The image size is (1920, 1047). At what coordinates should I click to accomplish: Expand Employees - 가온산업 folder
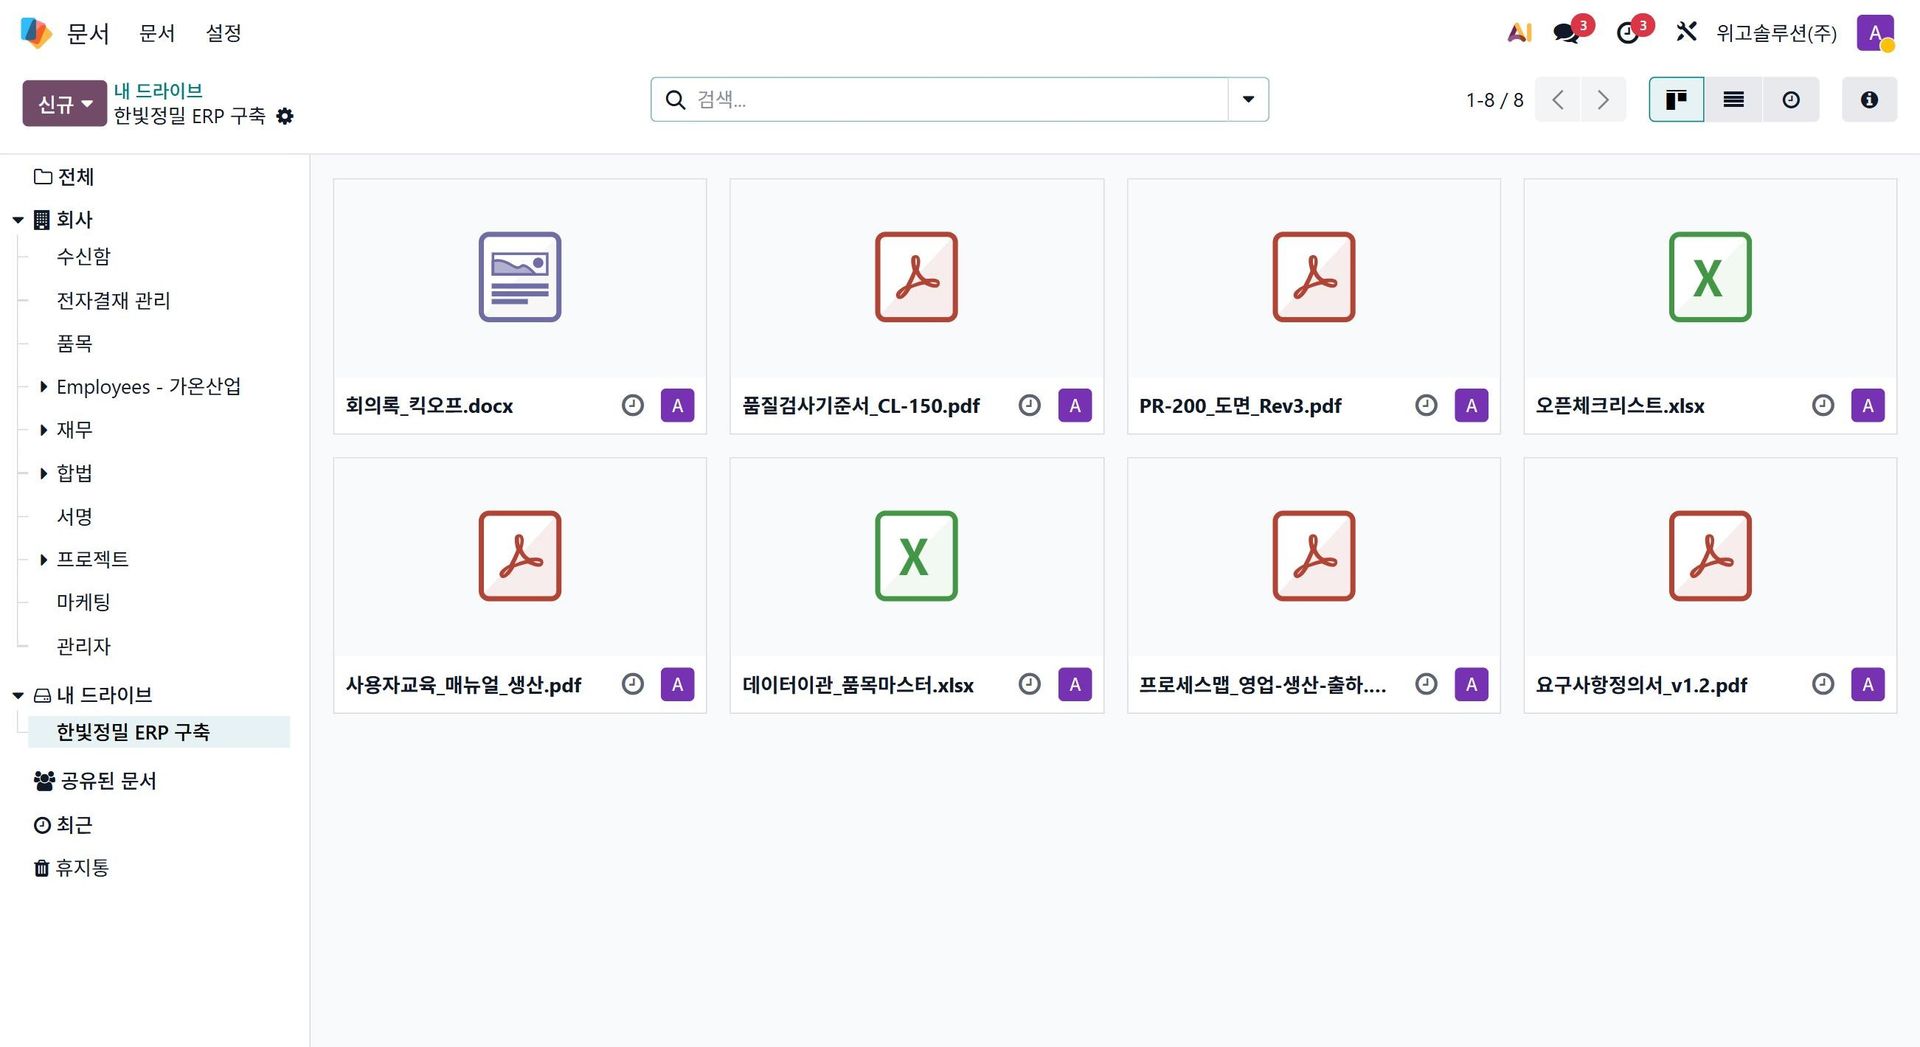pos(43,387)
